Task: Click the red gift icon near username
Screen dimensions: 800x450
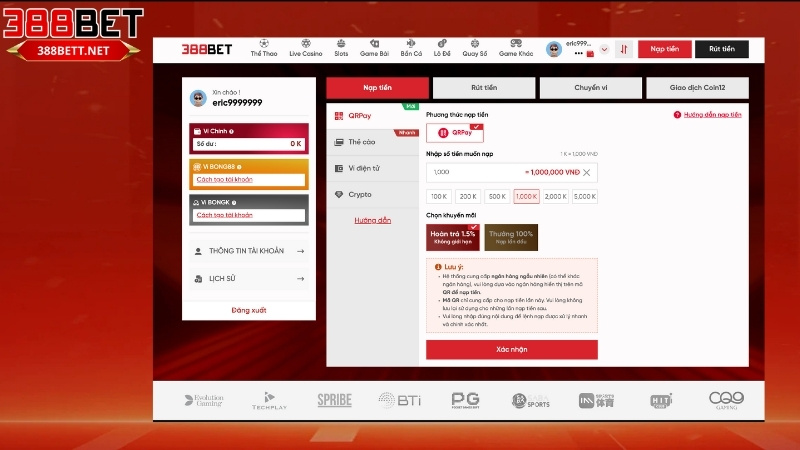Action: pyautogui.click(x=590, y=54)
